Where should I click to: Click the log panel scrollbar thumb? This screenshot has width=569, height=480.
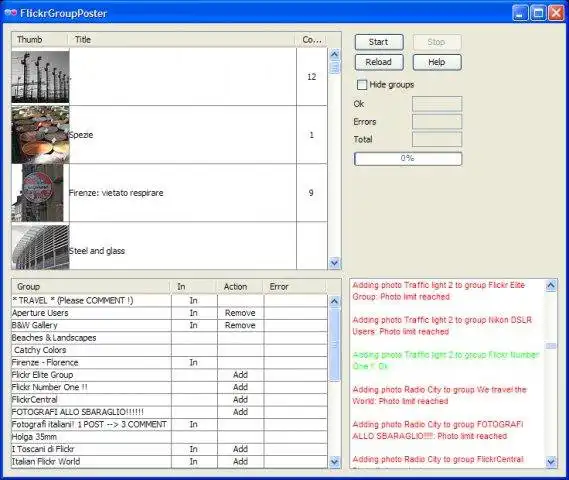pyautogui.click(x=551, y=346)
